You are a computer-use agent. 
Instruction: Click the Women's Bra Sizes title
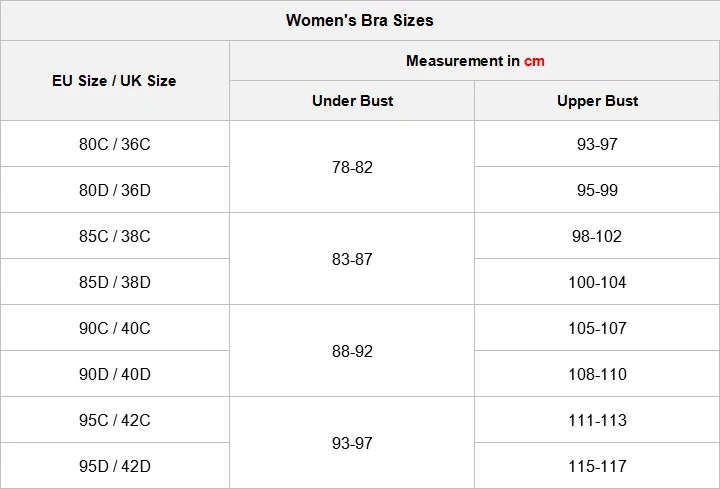tap(359, 20)
